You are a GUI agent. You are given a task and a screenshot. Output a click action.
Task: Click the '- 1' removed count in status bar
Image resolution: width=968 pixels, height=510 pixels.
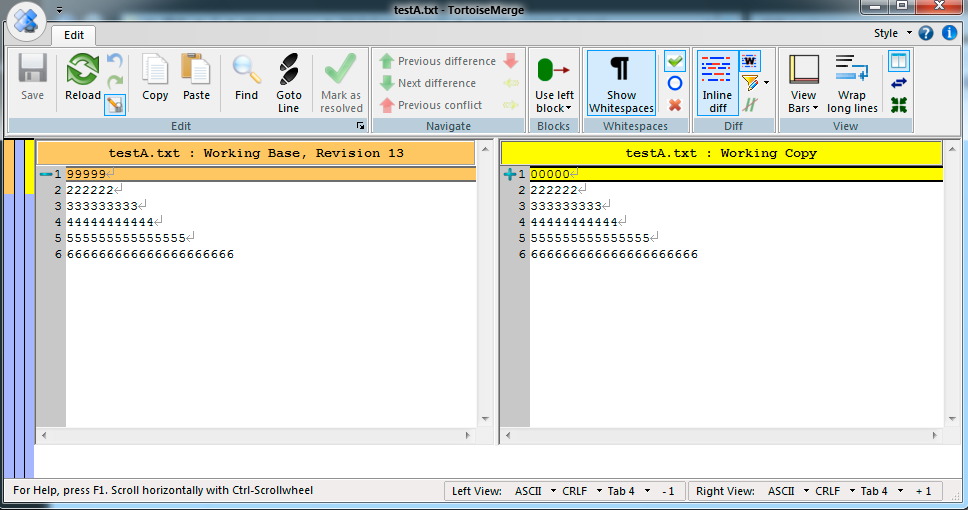click(668, 491)
